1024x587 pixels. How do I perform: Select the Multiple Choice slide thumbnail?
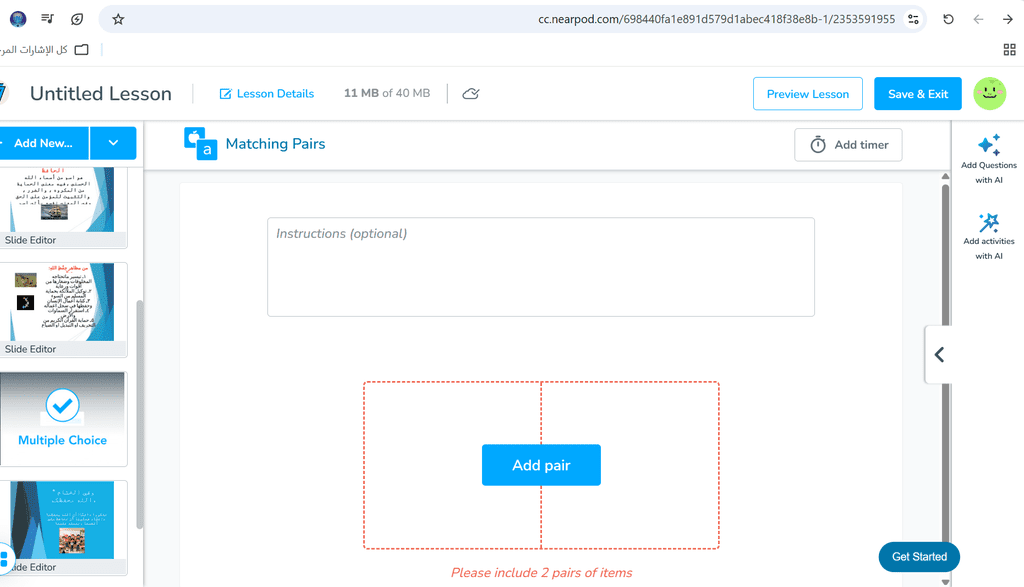click(63, 419)
